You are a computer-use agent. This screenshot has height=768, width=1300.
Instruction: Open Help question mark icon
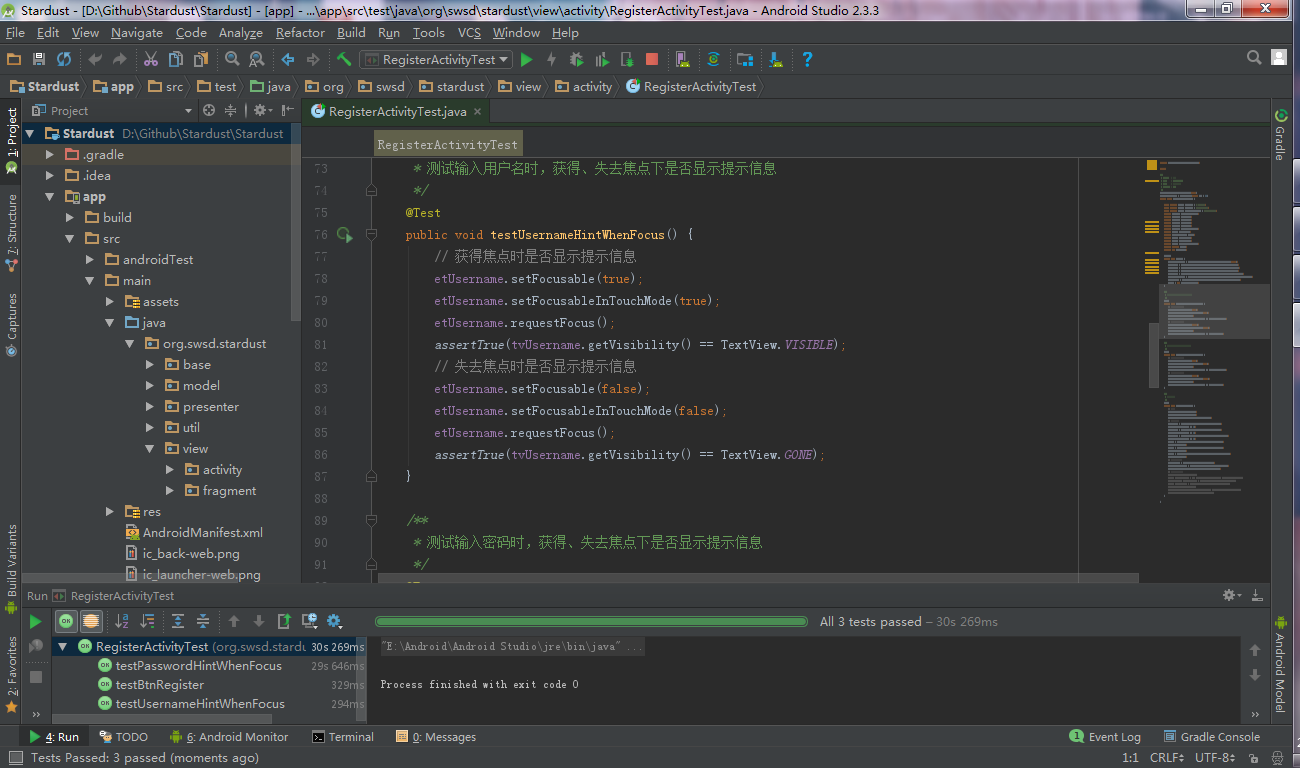[x=807, y=60]
